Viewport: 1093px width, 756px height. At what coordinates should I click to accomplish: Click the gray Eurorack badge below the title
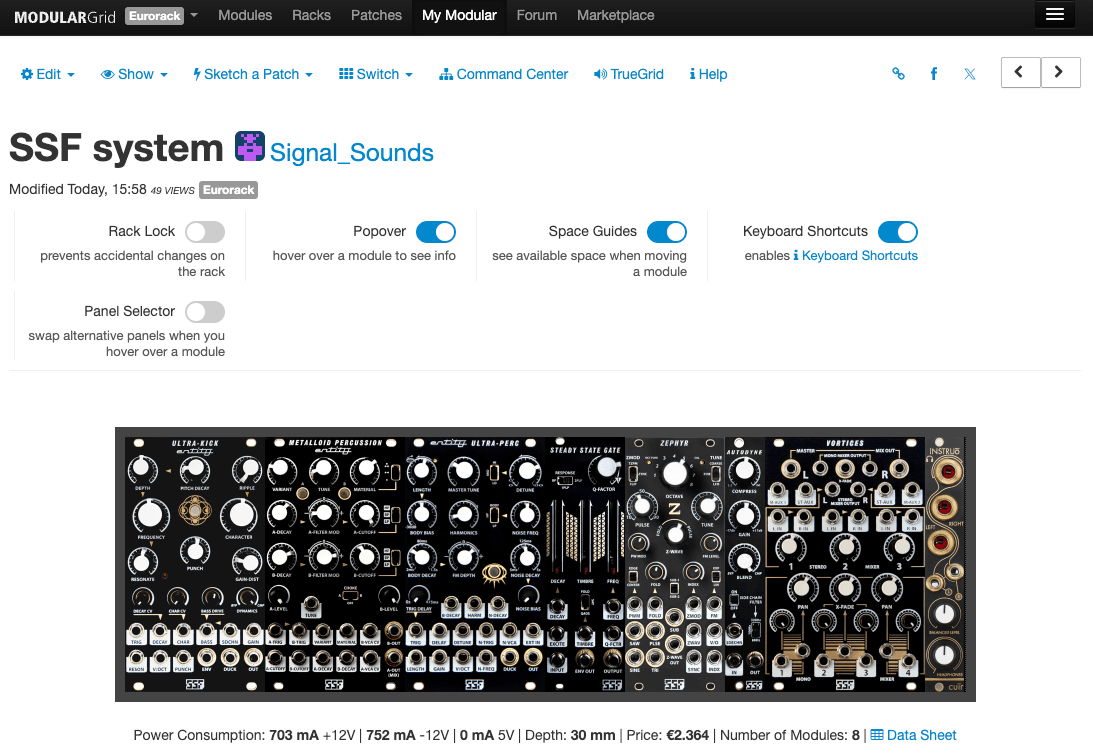click(x=229, y=190)
